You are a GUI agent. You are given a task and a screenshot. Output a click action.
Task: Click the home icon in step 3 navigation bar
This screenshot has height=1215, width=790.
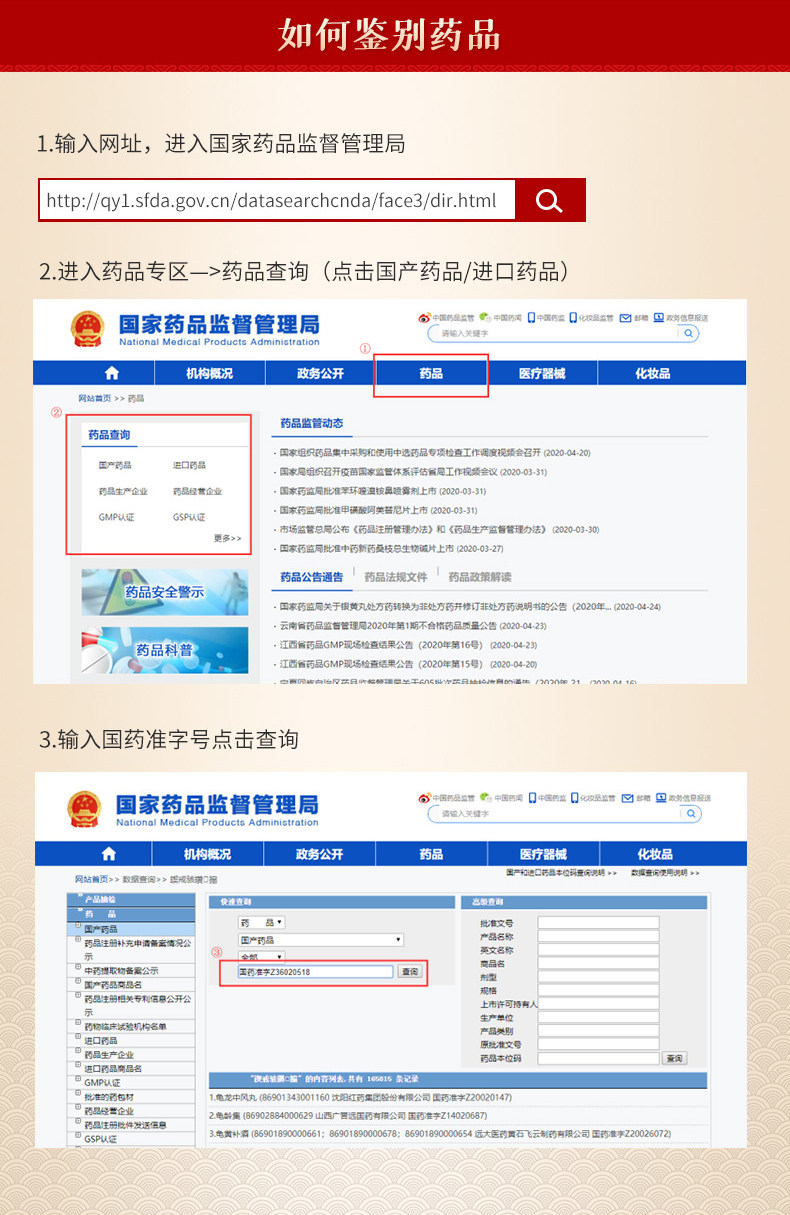pyautogui.click(x=109, y=855)
